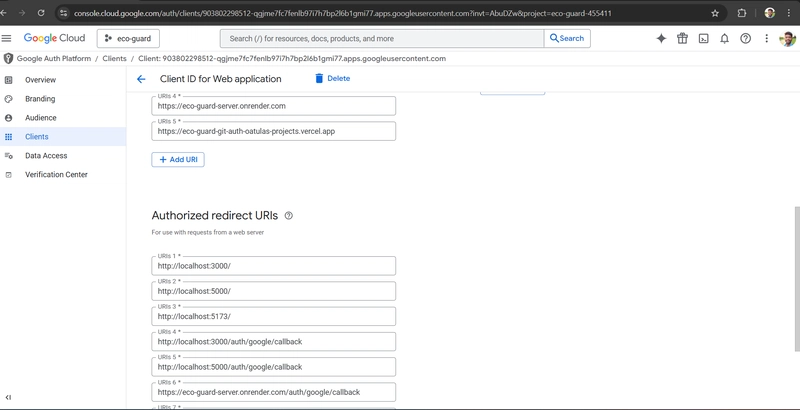The height and width of the screenshot is (410, 800).
Task: Click the site info icon in address bar
Action: [63, 13]
